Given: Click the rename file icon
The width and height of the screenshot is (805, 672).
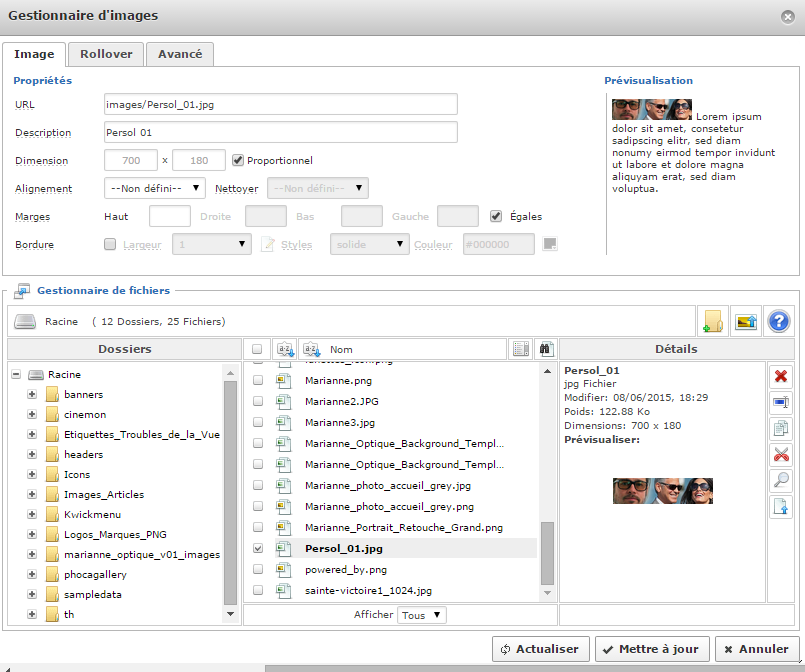Looking at the screenshot, I should 781,402.
